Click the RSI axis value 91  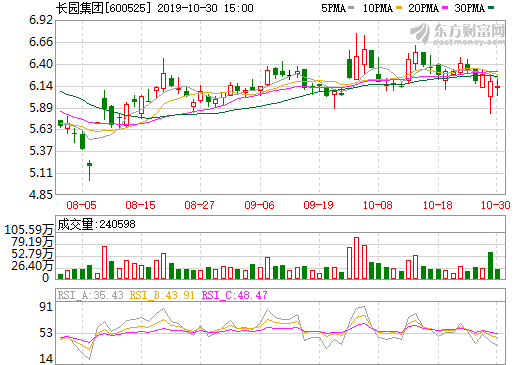[46, 307]
